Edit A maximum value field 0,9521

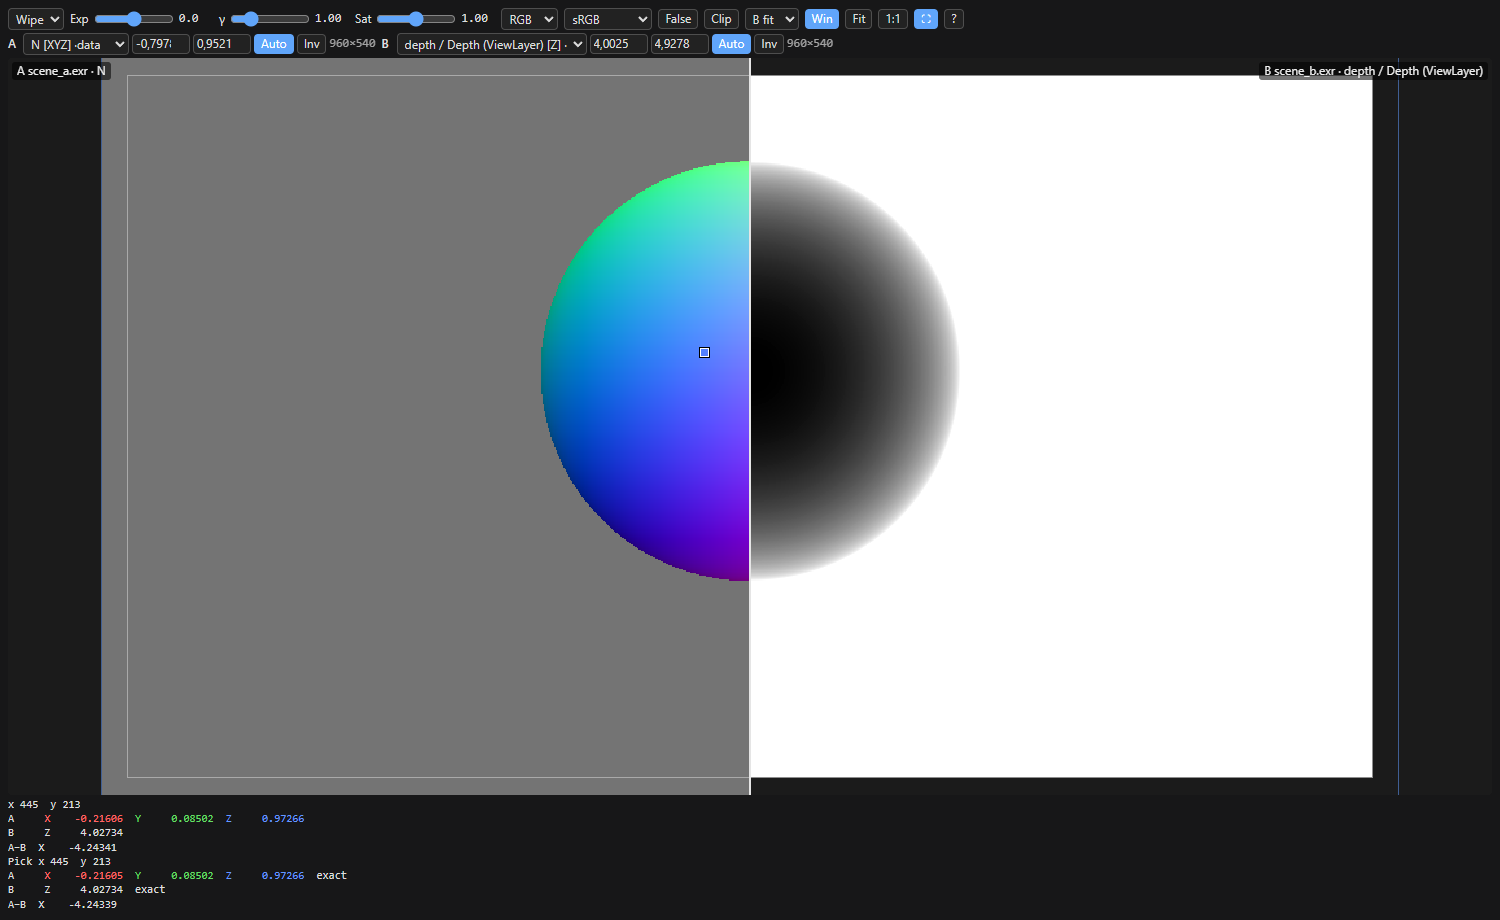click(222, 44)
